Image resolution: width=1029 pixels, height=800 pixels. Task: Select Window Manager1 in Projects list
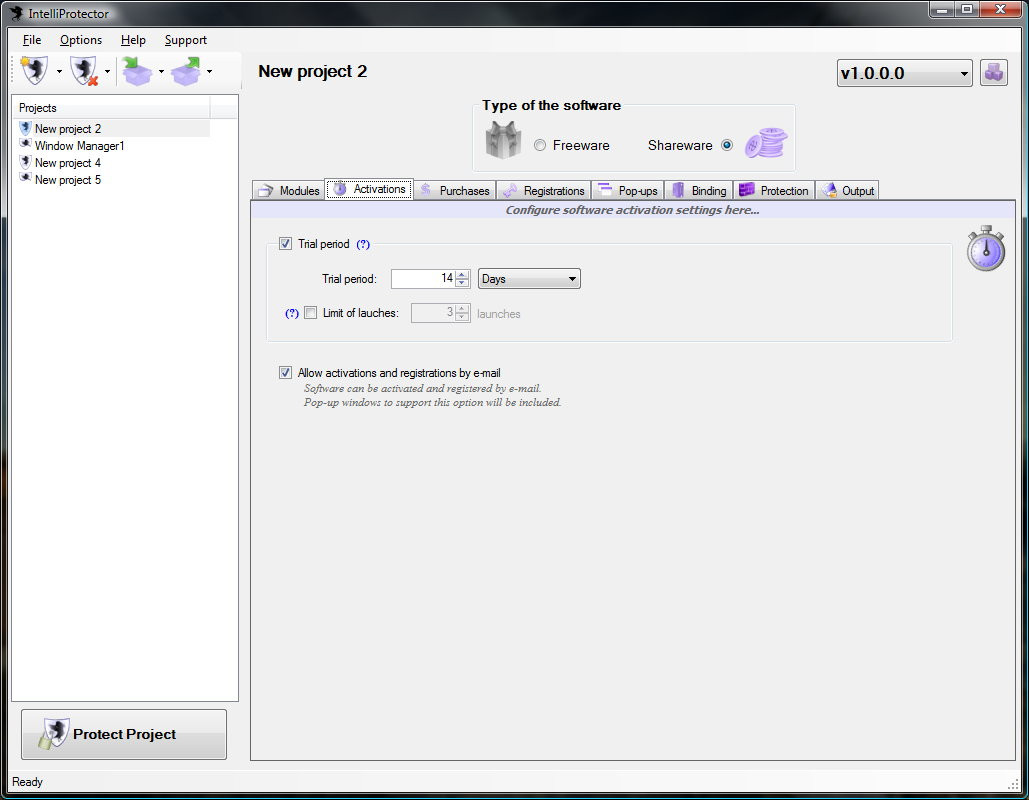[79, 146]
